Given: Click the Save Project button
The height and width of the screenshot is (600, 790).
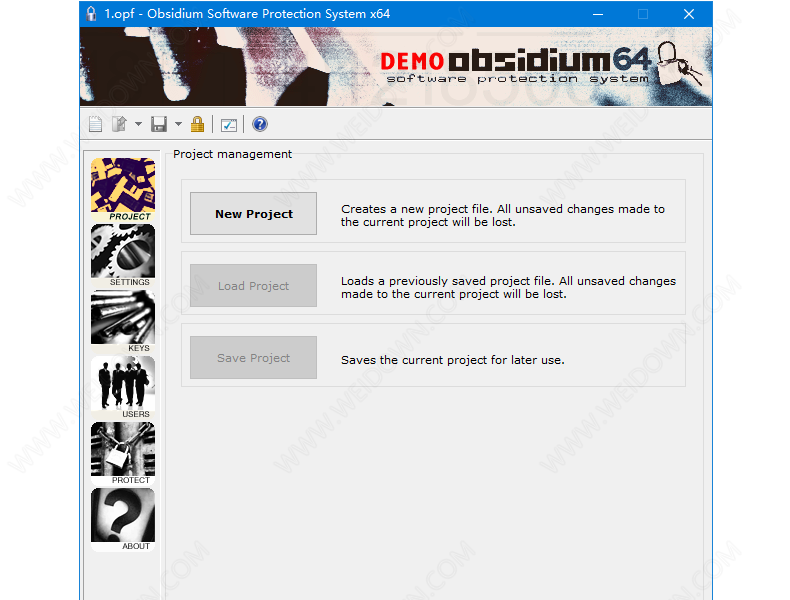Looking at the screenshot, I should click(253, 358).
